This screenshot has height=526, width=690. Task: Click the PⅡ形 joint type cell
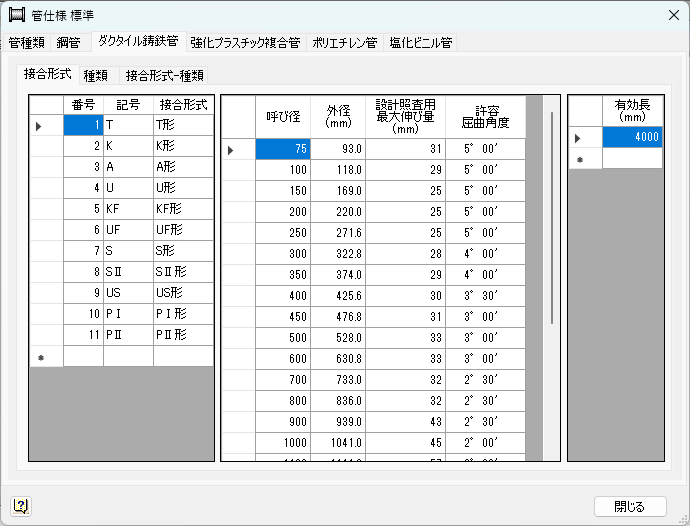click(183, 334)
